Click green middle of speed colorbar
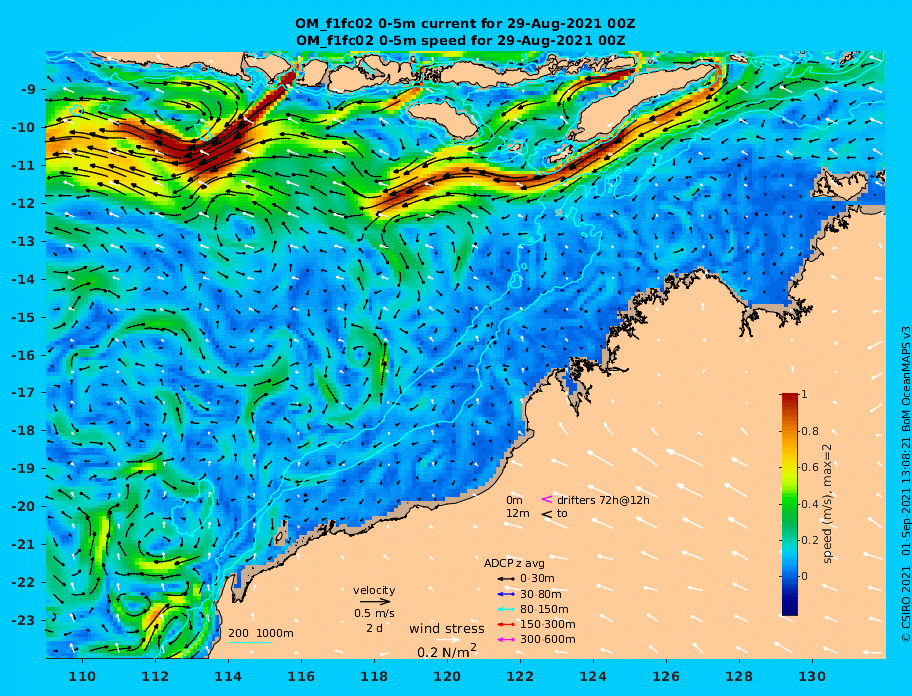Viewport: 912px width, 696px height. point(790,504)
